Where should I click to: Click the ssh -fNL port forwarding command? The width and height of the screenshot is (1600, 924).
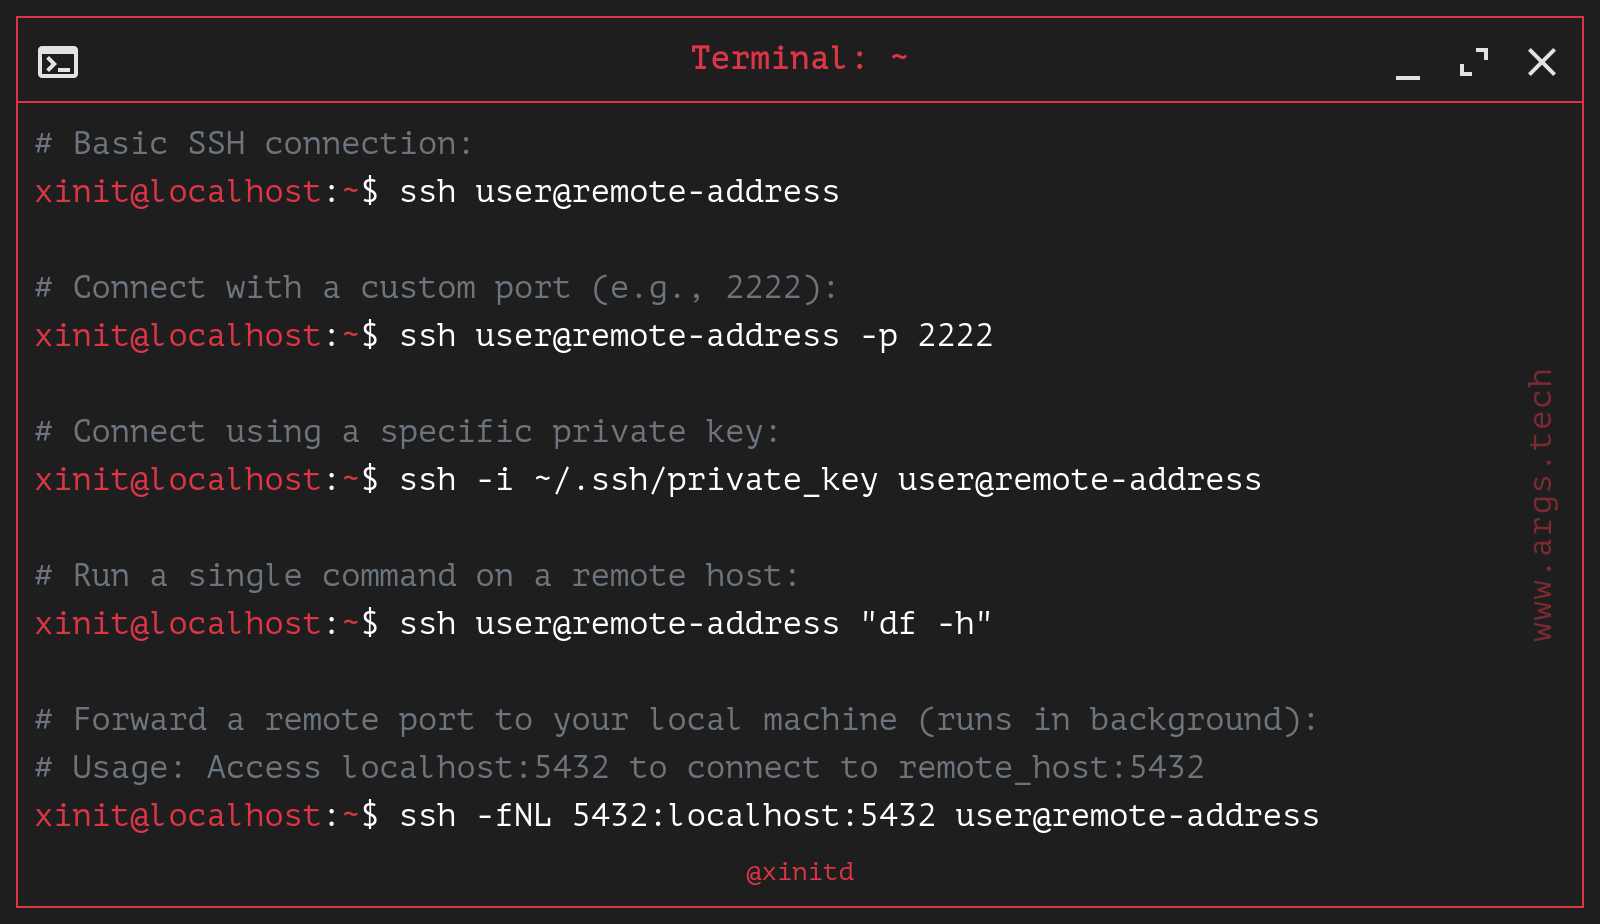pos(859,816)
